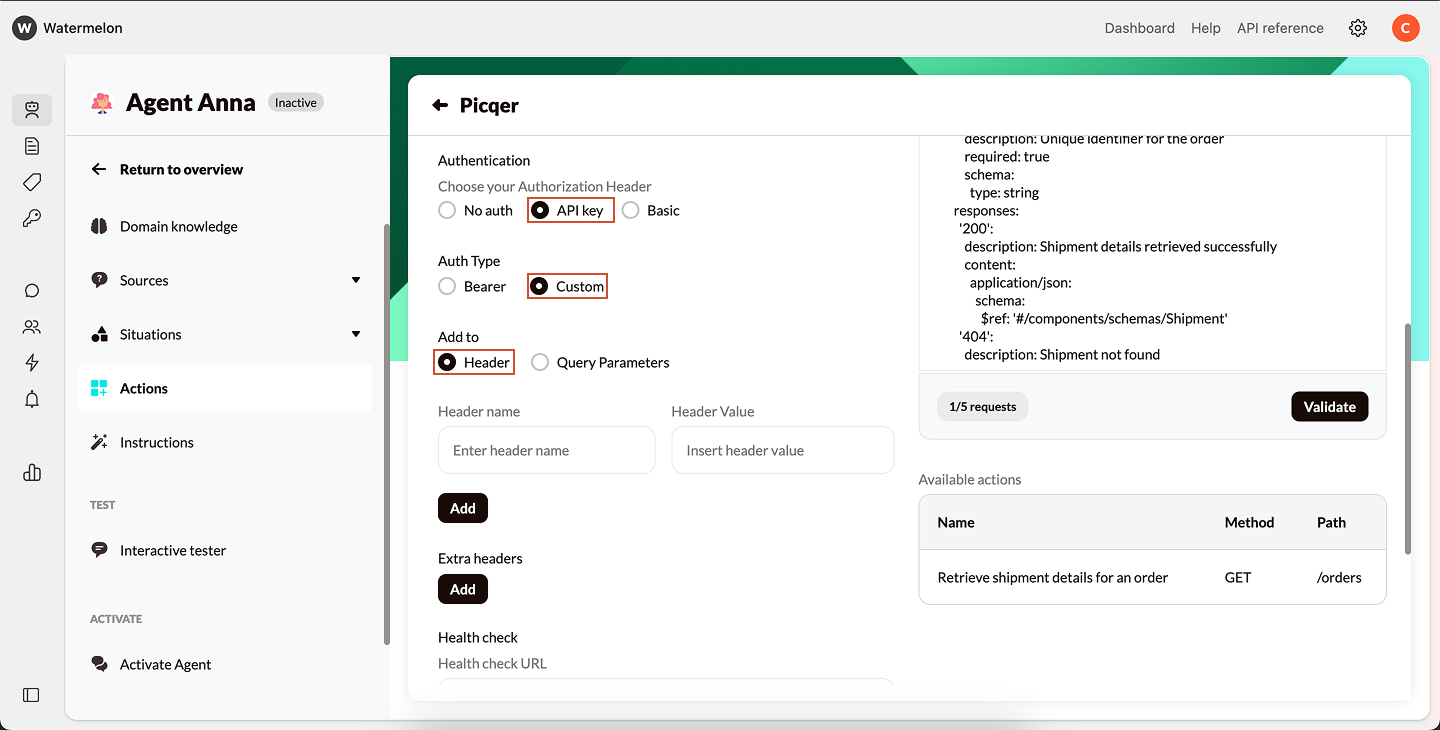
Task: Choose the Bearer auth type
Action: (x=447, y=286)
